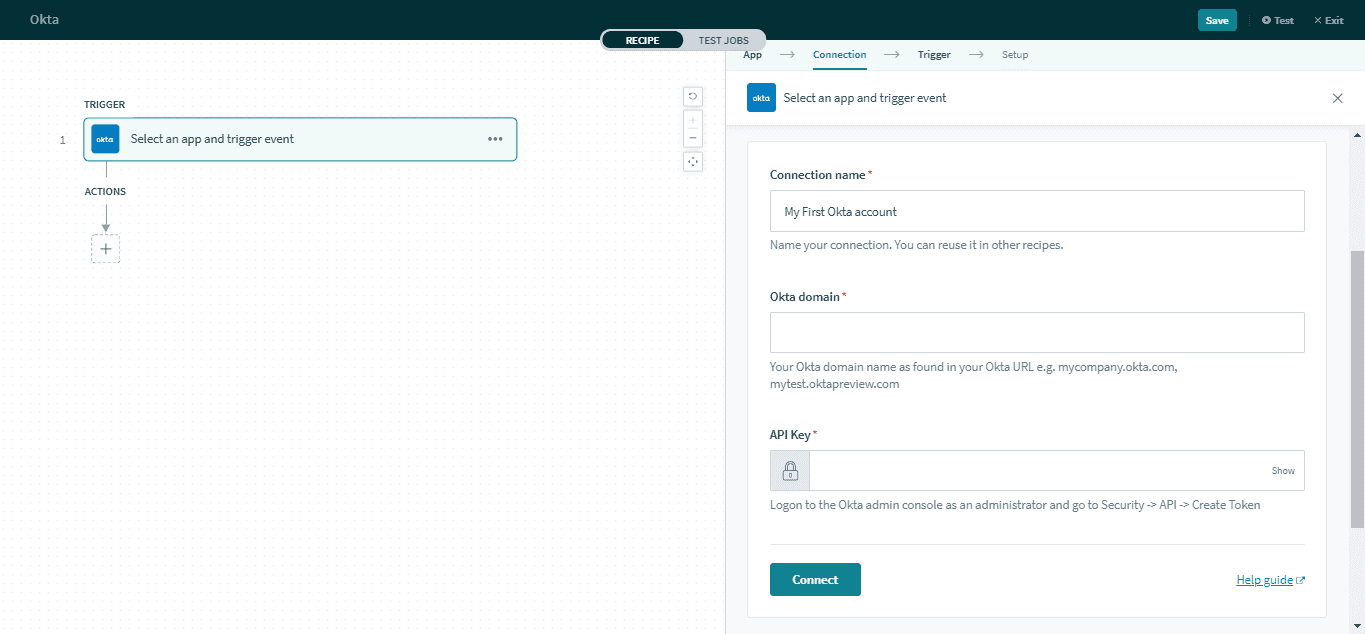
Task: Open the Trigger step in the breadcrumb
Action: [933, 54]
